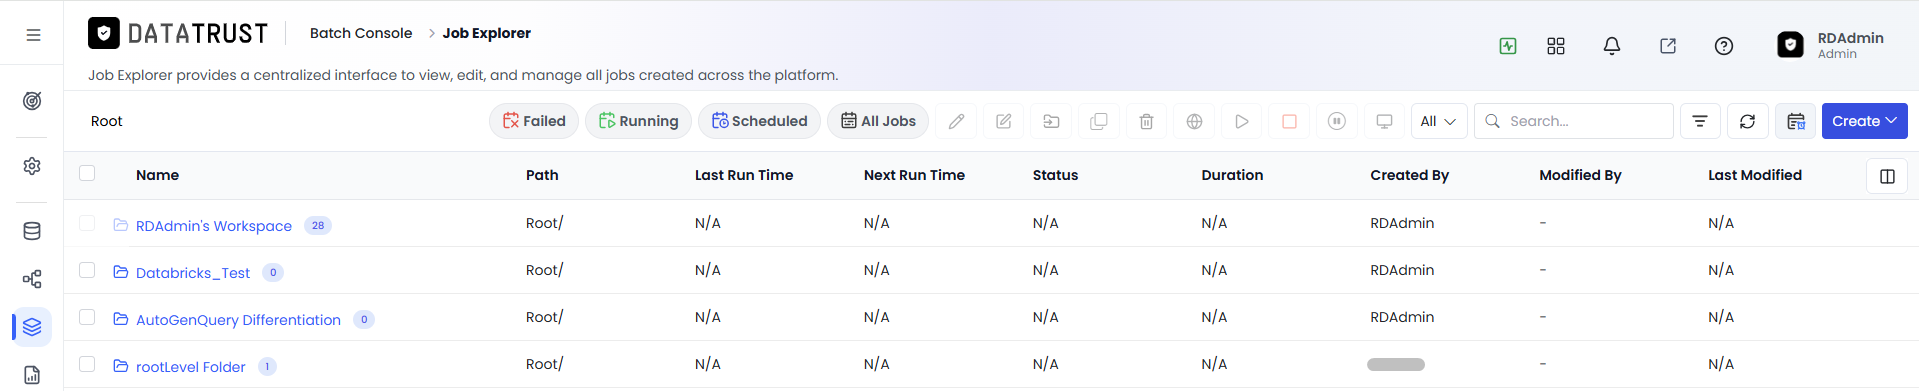Open AutoGenQuery Differentiation folder

(x=238, y=320)
